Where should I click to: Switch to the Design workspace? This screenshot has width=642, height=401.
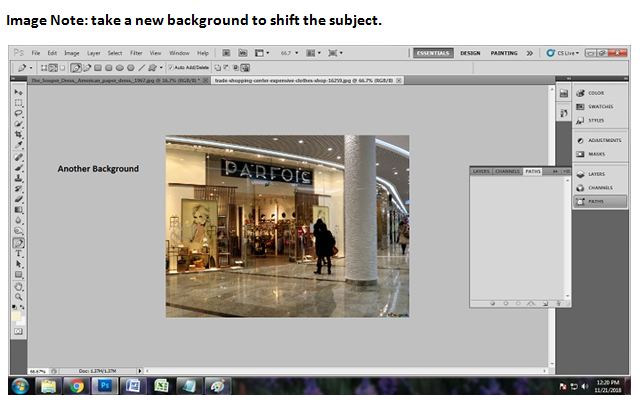[470, 53]
